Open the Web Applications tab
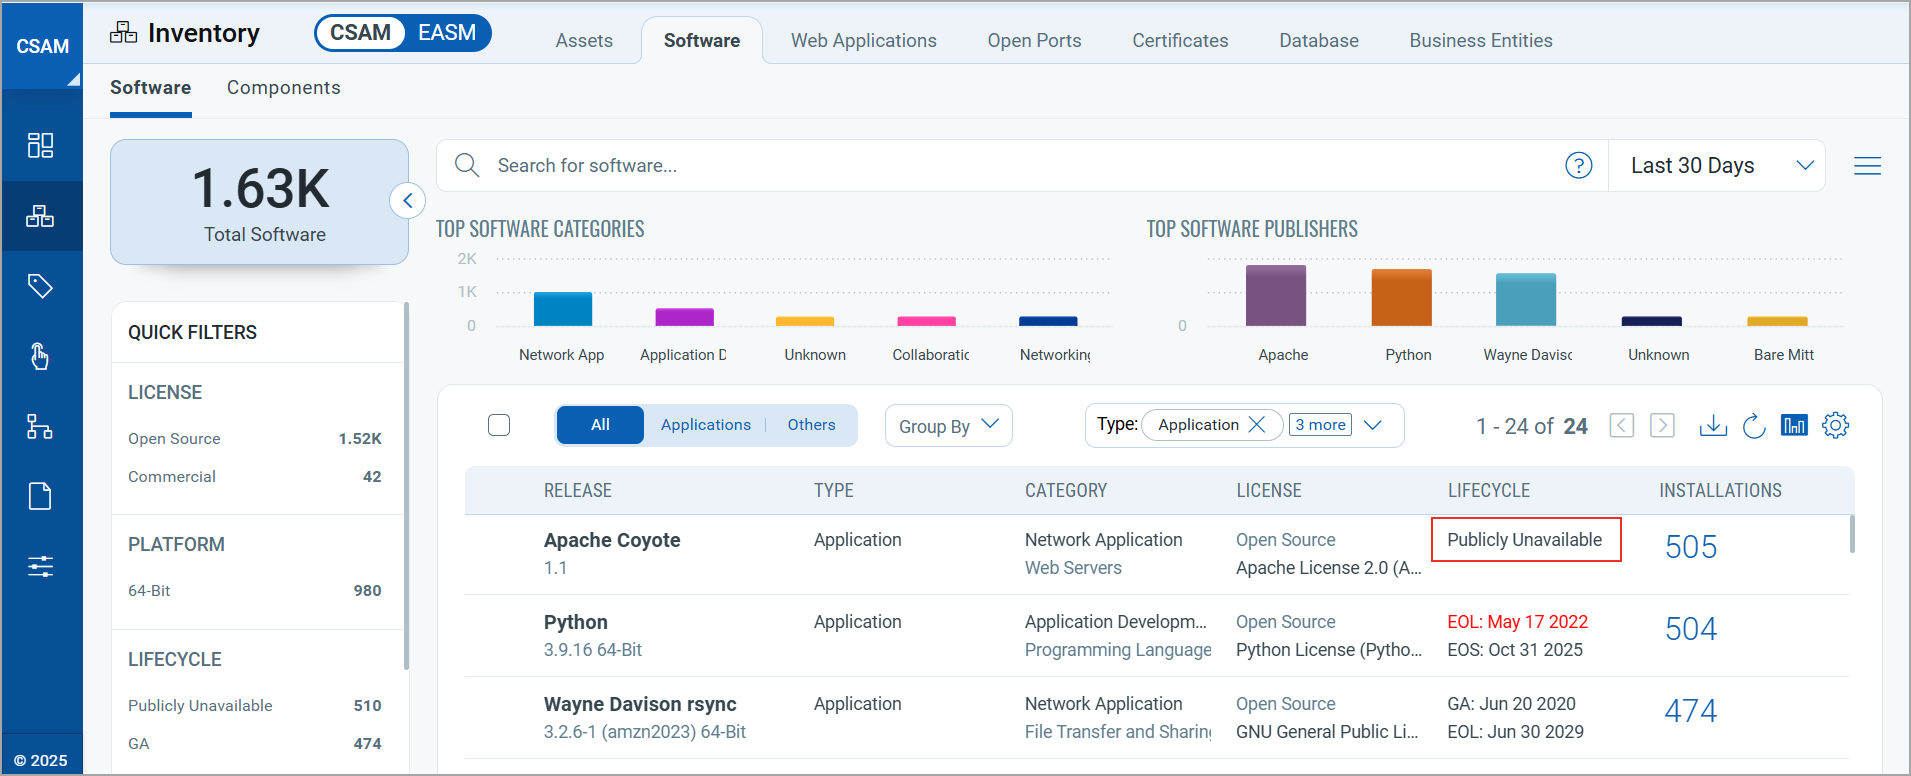 coord(864,41)
